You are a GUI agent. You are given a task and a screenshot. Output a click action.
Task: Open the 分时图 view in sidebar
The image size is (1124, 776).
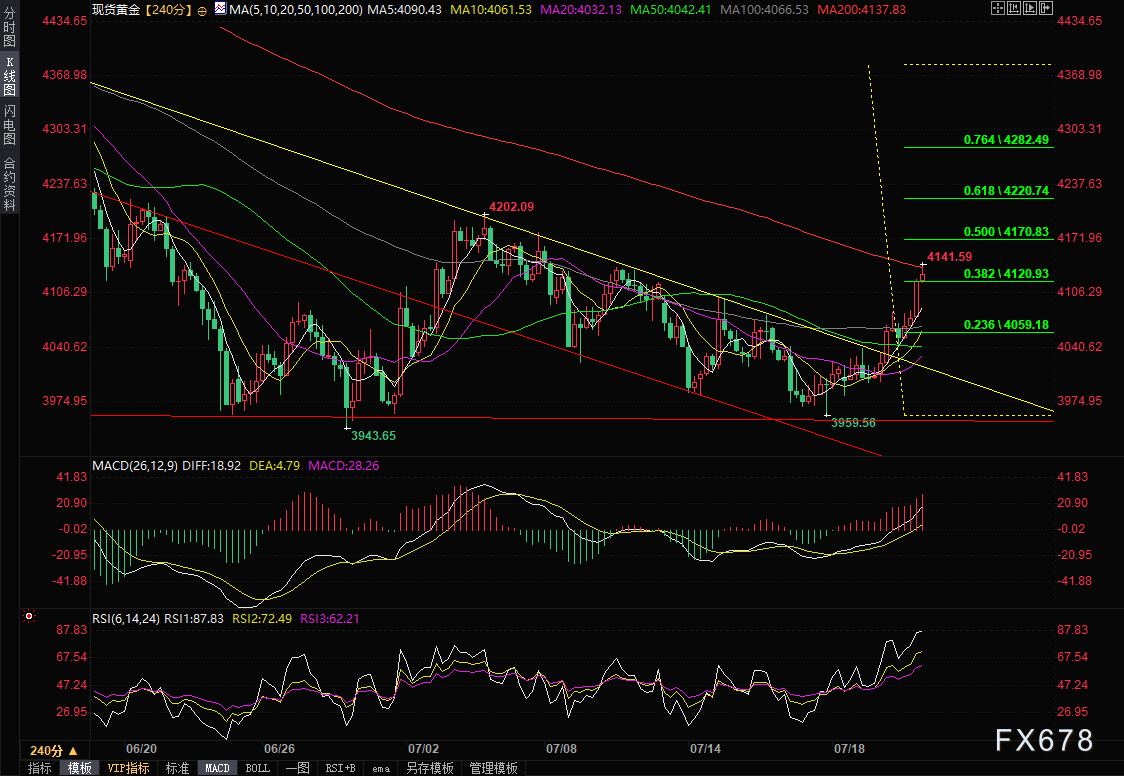[x=9, y=29]
